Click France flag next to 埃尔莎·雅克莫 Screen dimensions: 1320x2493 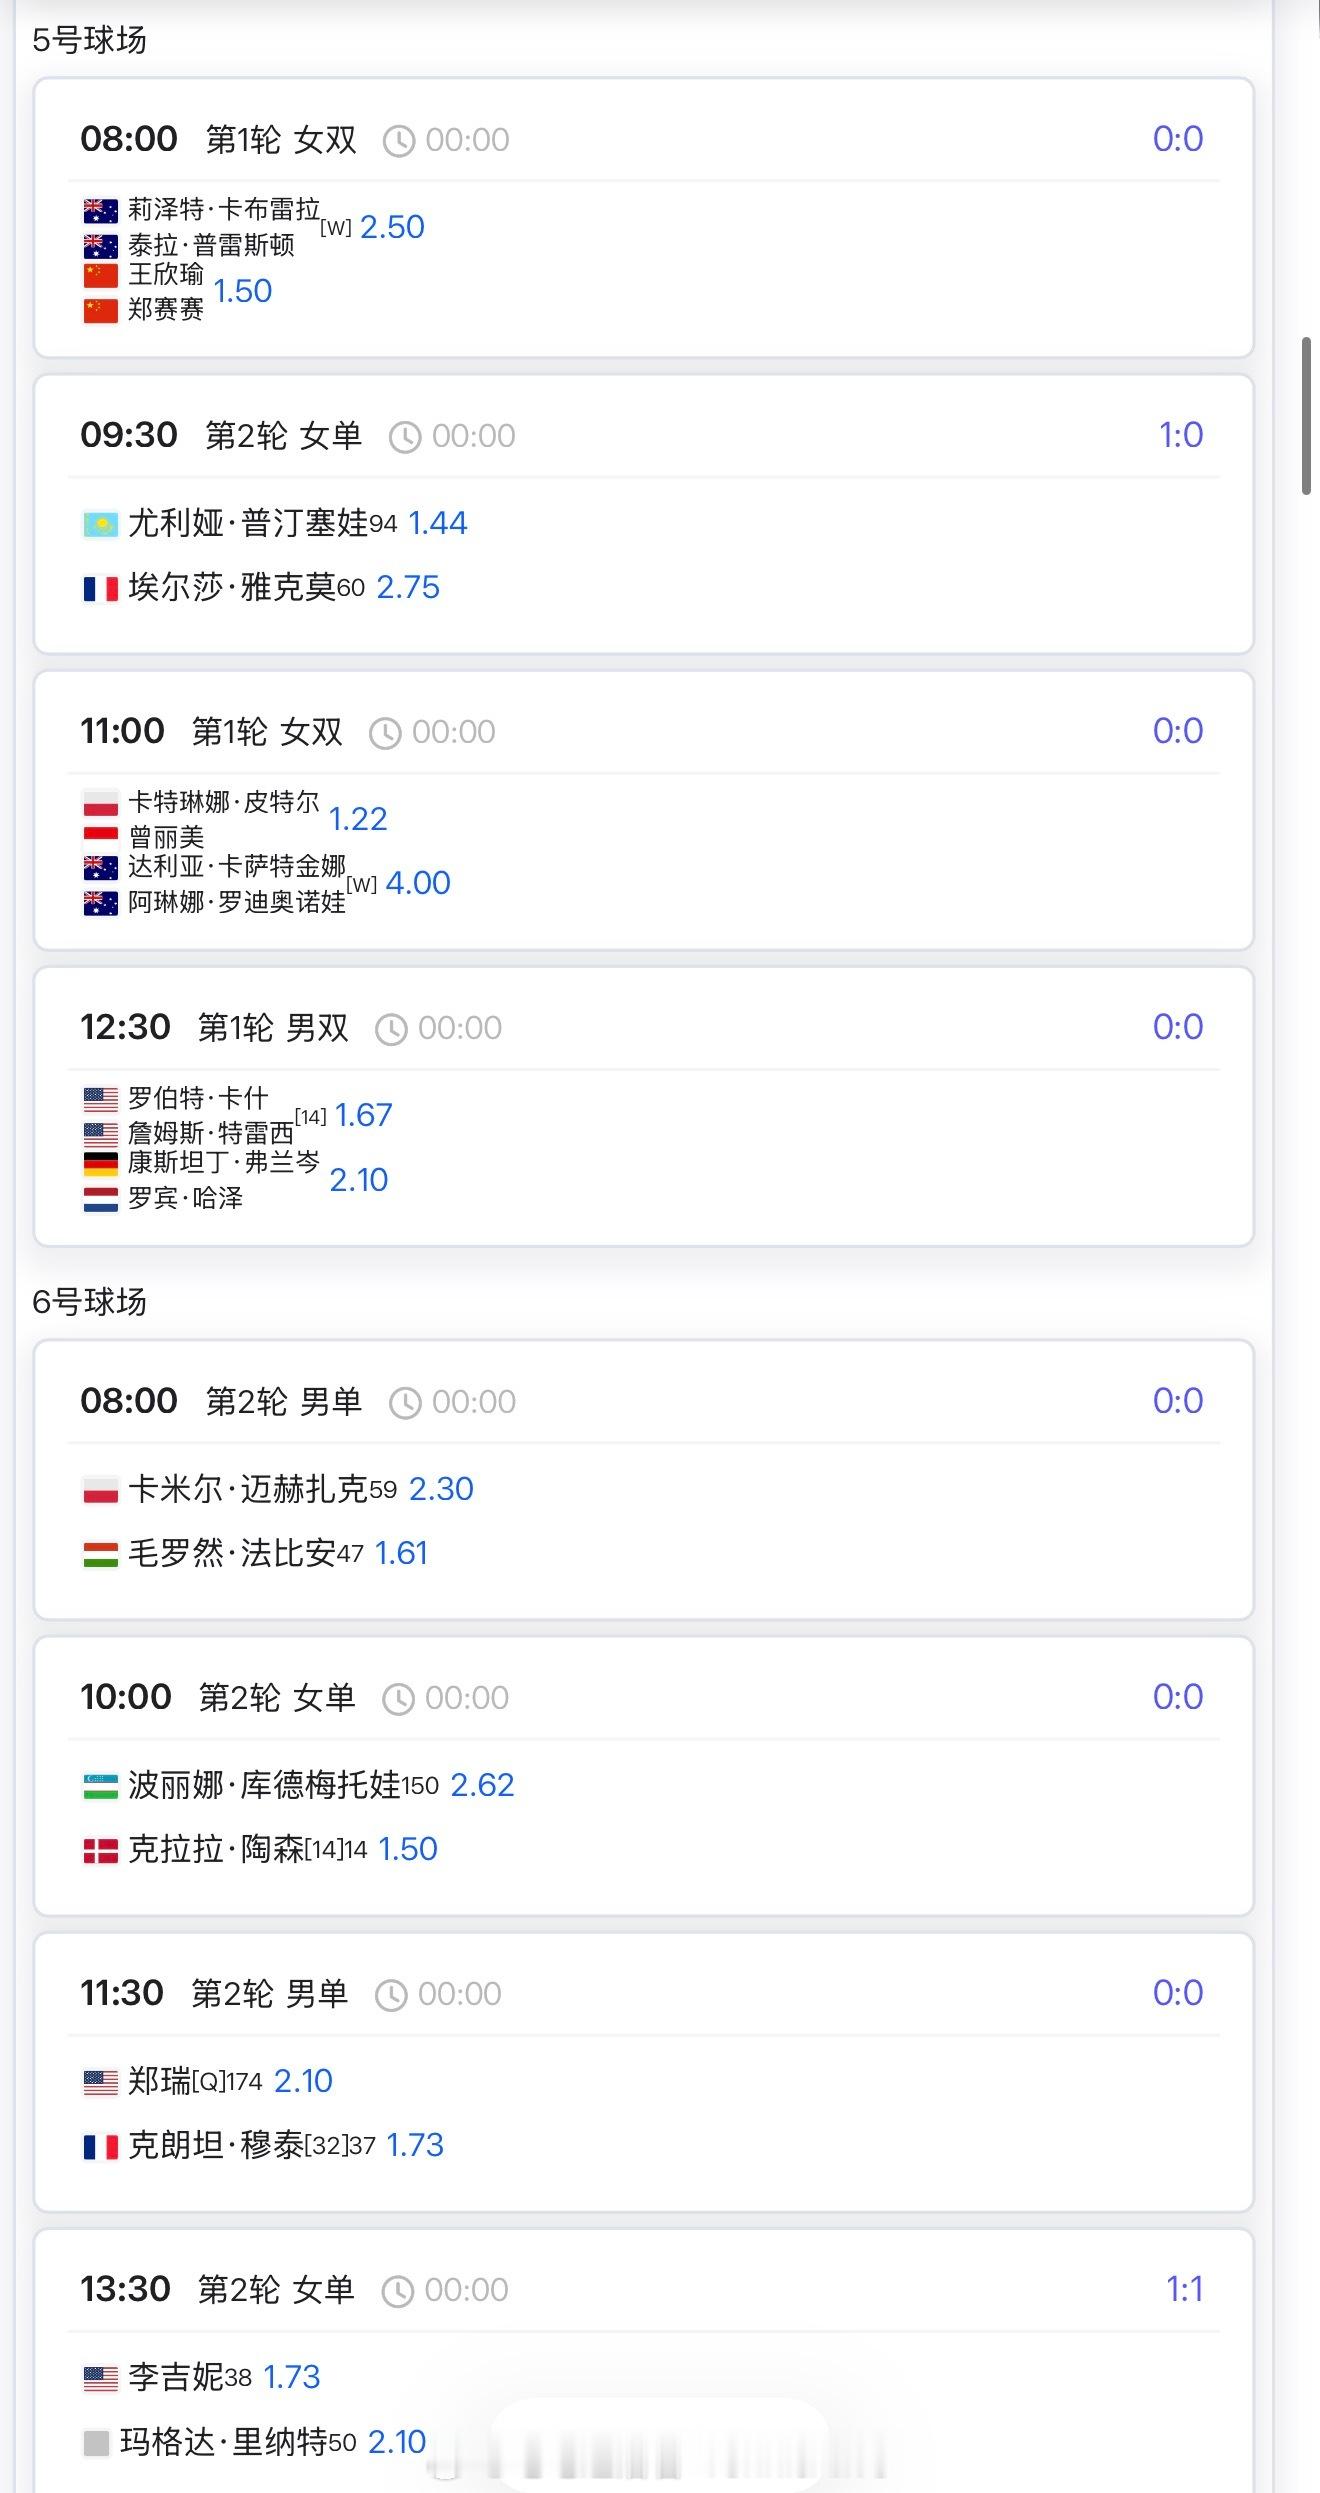tap(100, 589)
